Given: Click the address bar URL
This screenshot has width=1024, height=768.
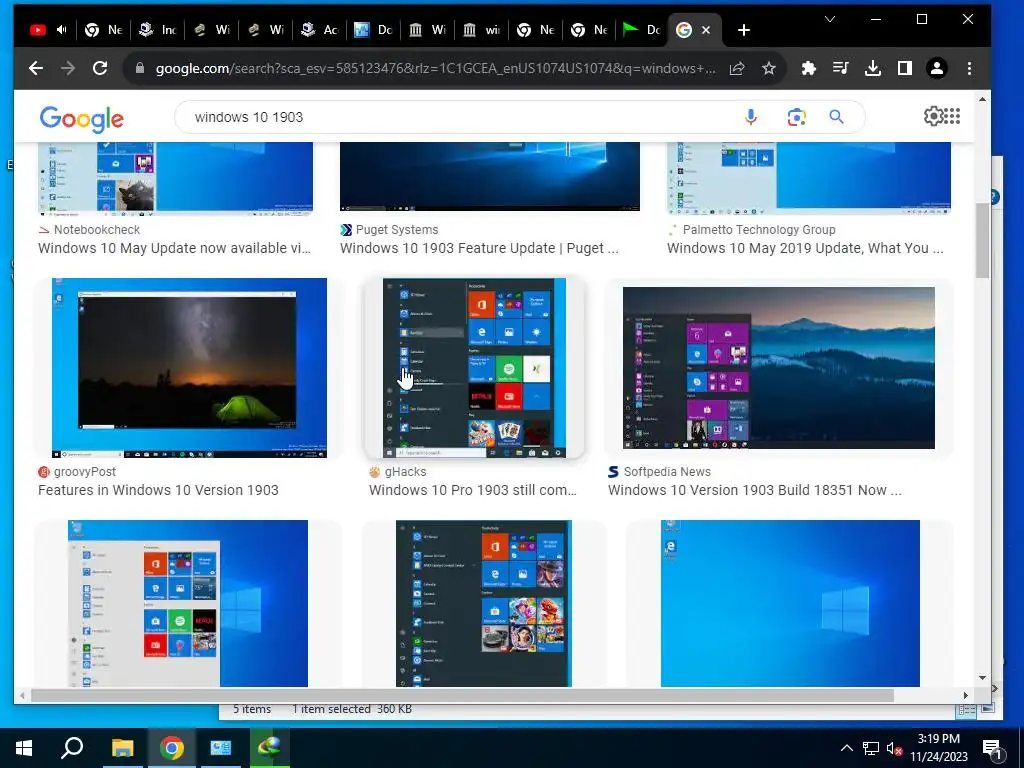Looking at the screenshot, I should [435, 68].
